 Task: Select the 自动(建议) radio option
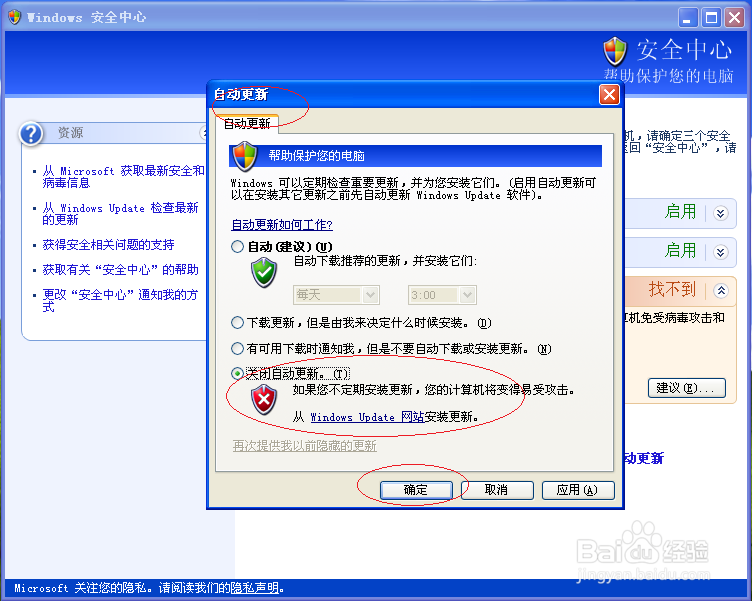pyautogui.click(x=237, y=247)
